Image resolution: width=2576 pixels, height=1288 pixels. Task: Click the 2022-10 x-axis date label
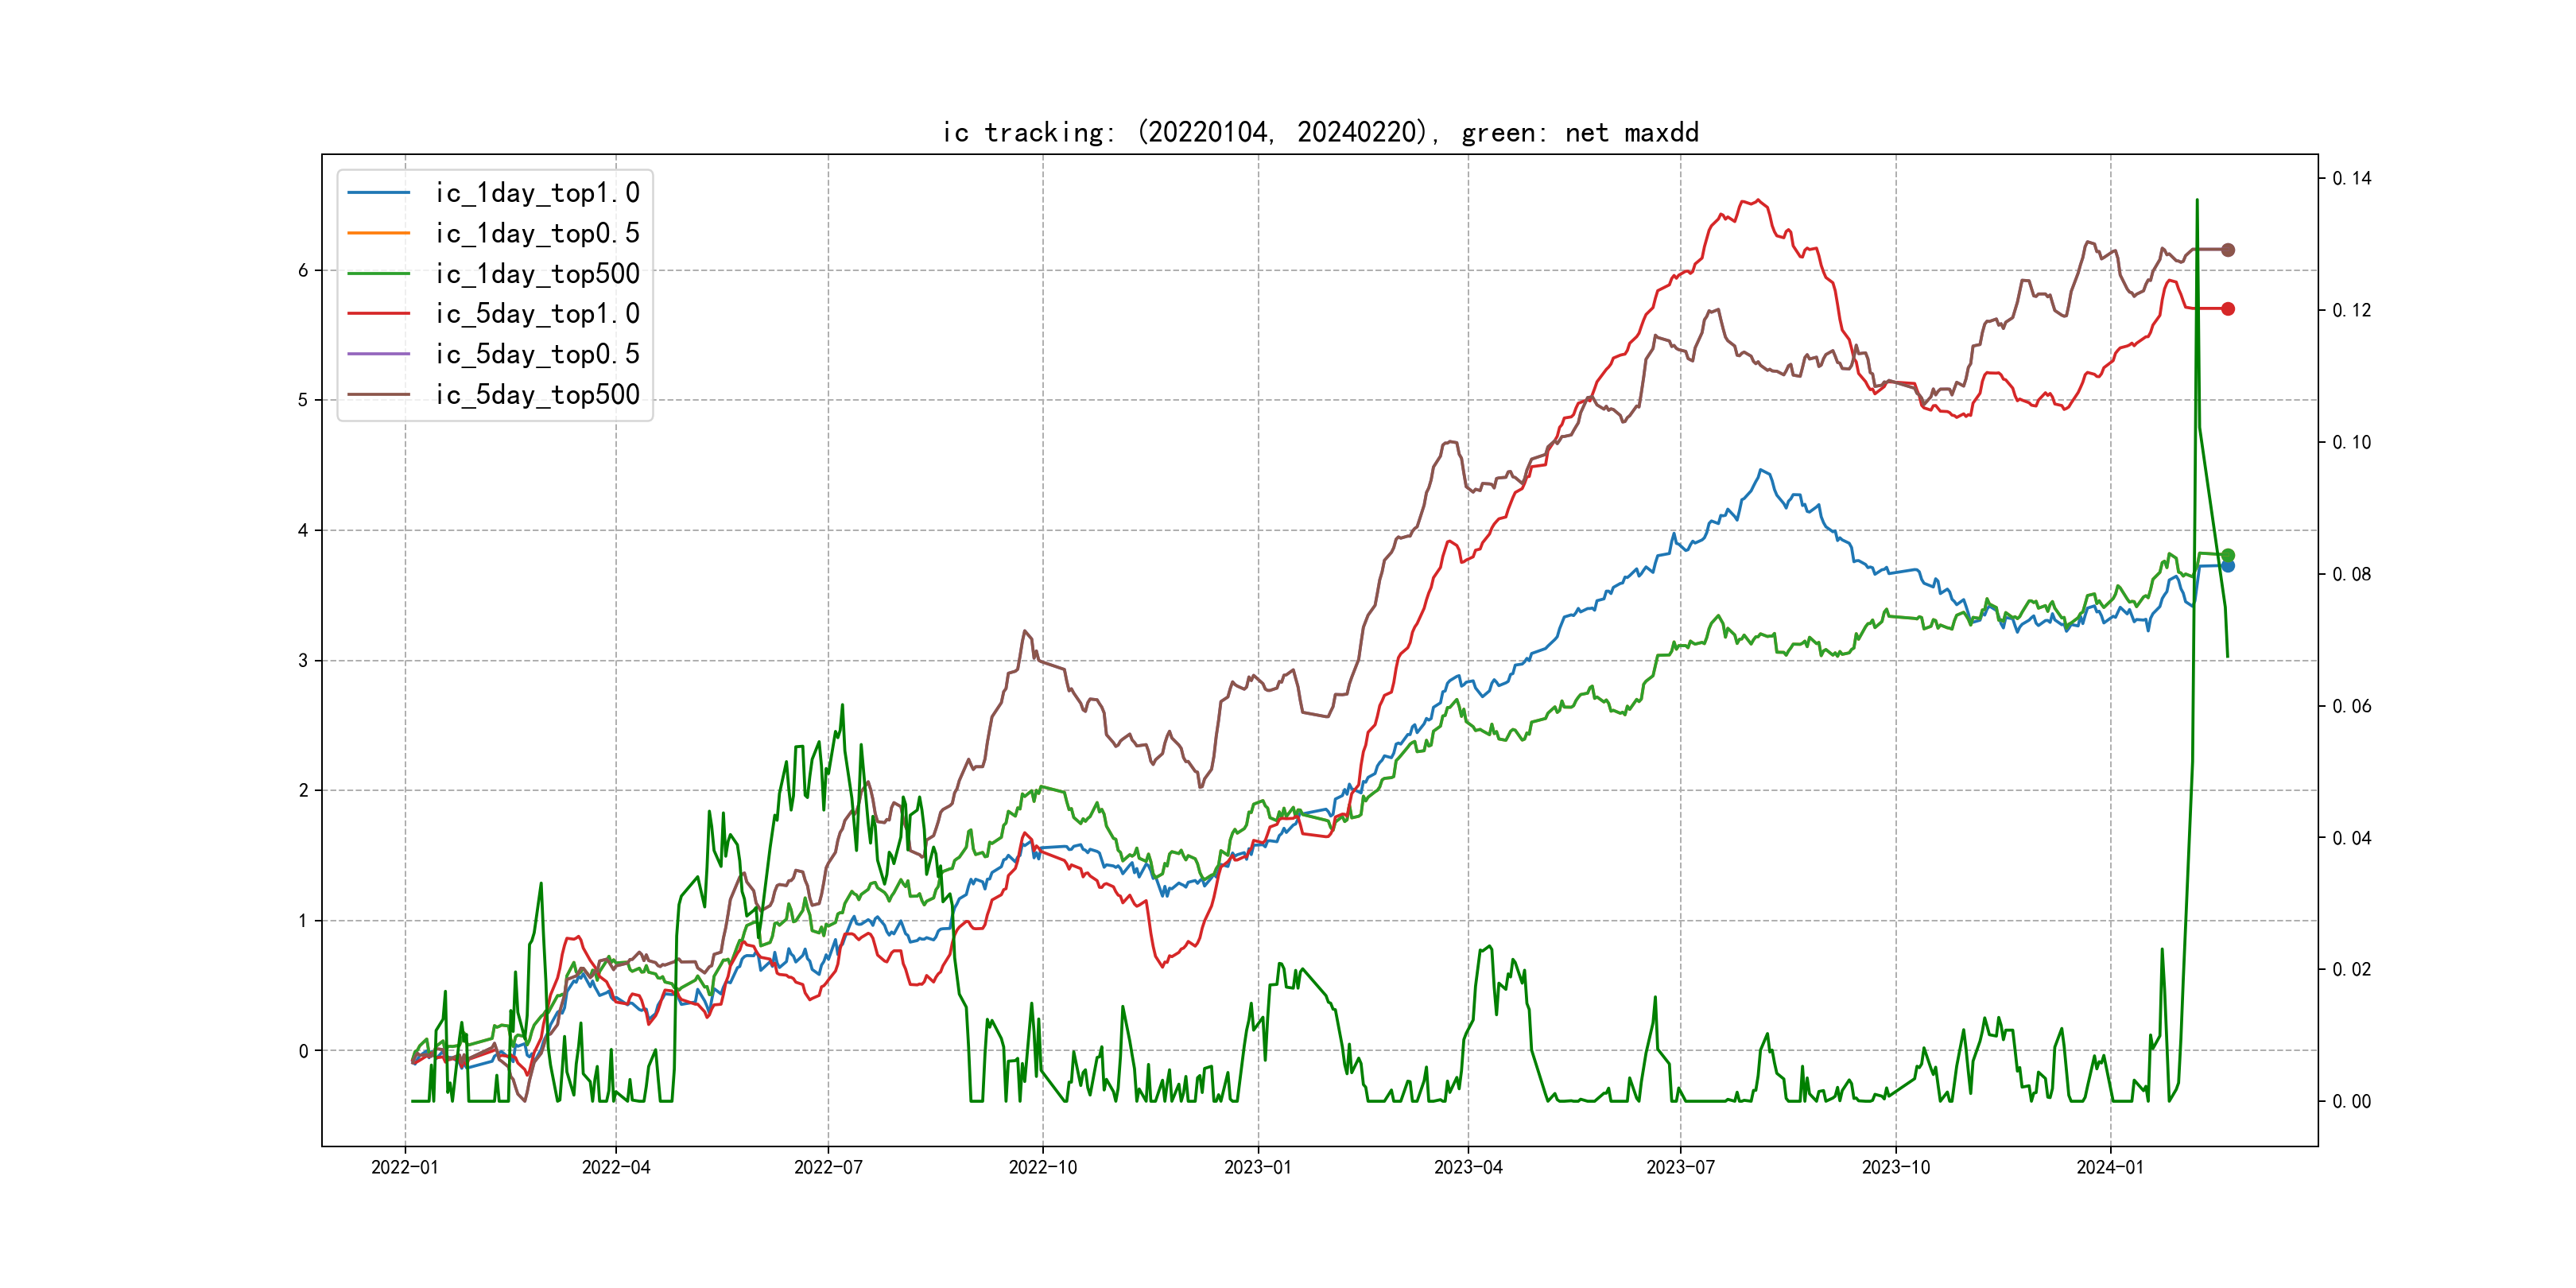pyautogui.click(x=1042, y=1167)
